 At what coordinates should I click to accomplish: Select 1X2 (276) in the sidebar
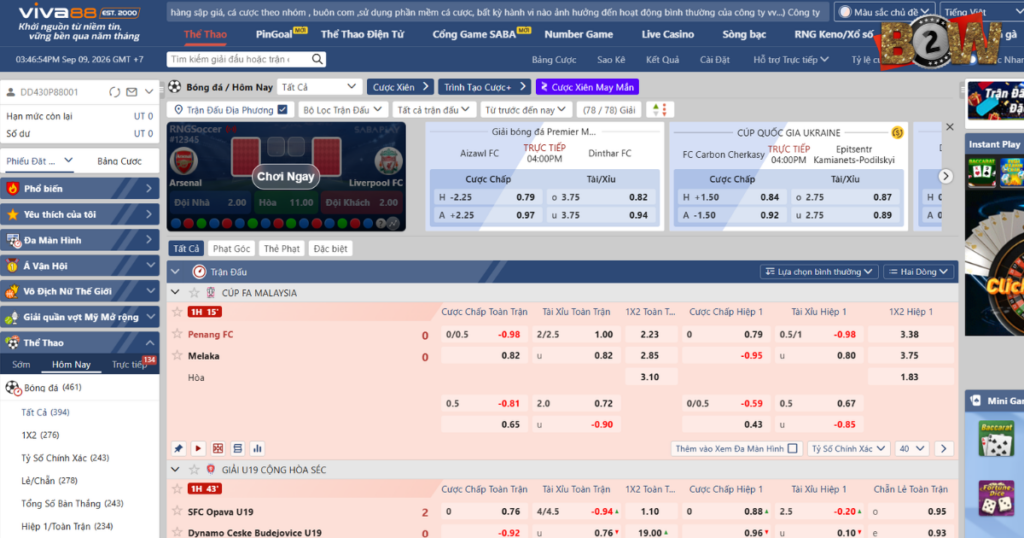point(40,435)
